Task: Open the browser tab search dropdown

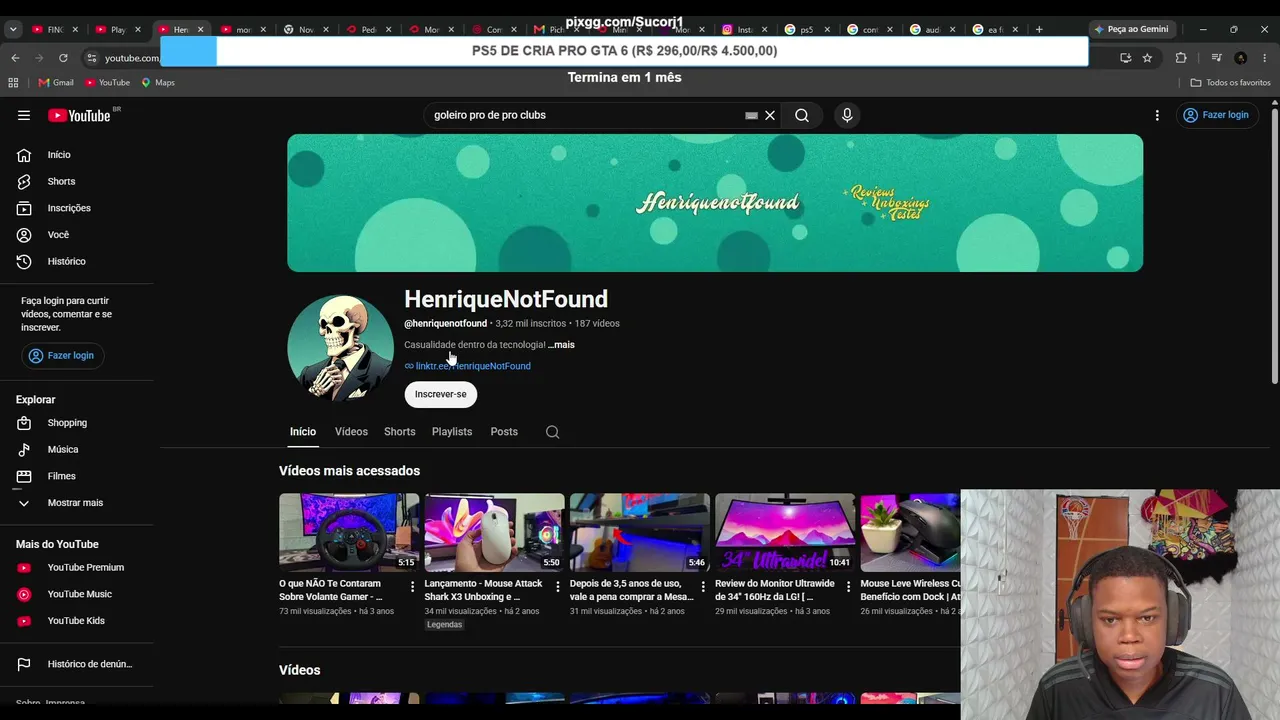Action: tap(13, 30)
